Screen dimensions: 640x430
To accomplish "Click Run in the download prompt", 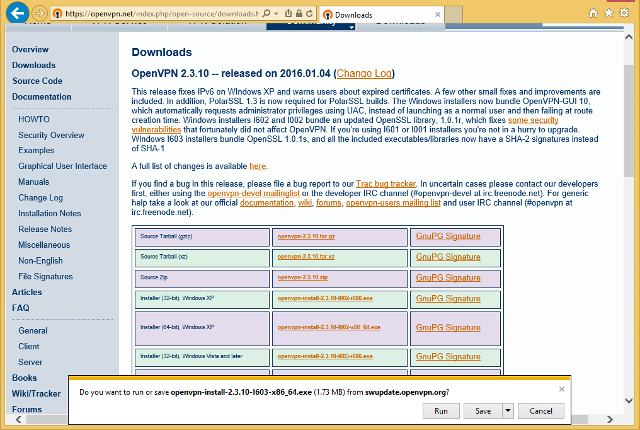I will [x=441, y=411].
